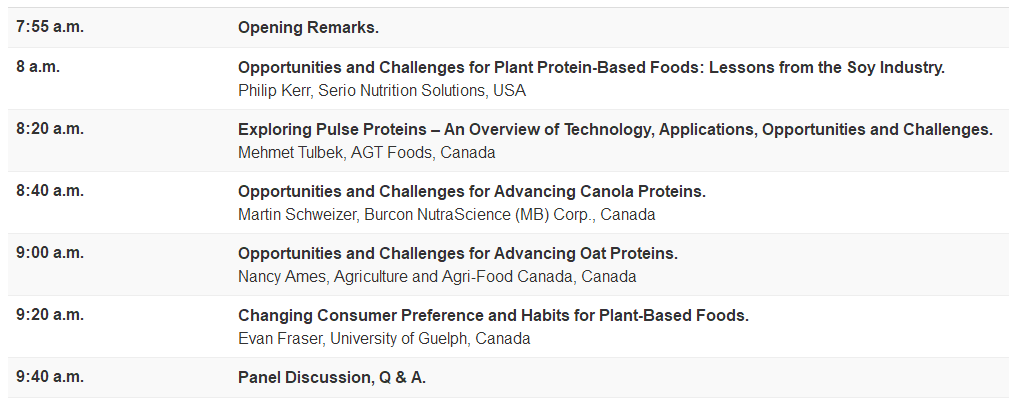The image size is (1009, 407).
Task: Click the 8:40 a.m. time label
Action: click(50, 191)
